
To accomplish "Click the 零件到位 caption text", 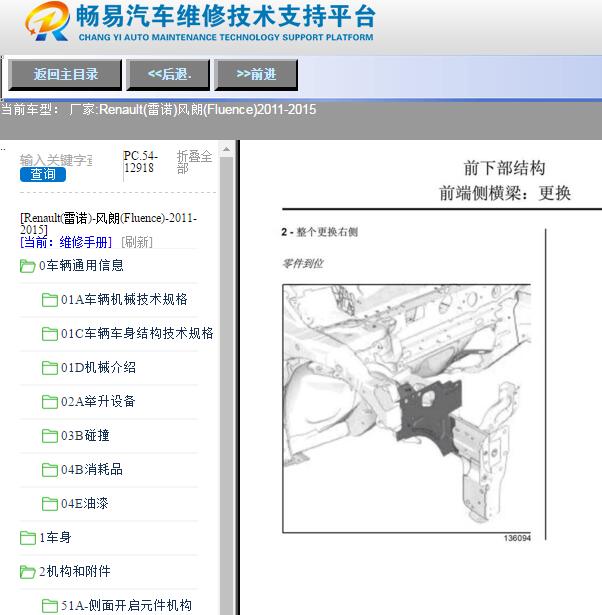I will [x=302, y=264].
